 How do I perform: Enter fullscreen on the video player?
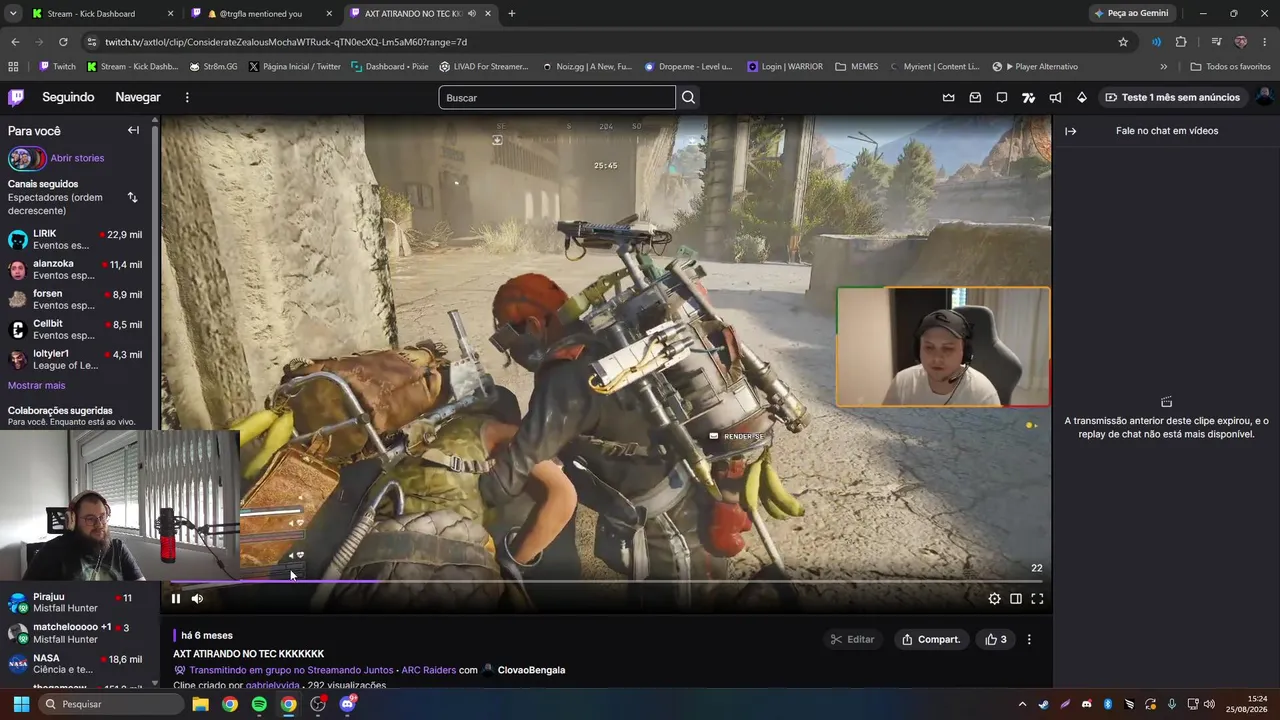tap(1037, 599)
